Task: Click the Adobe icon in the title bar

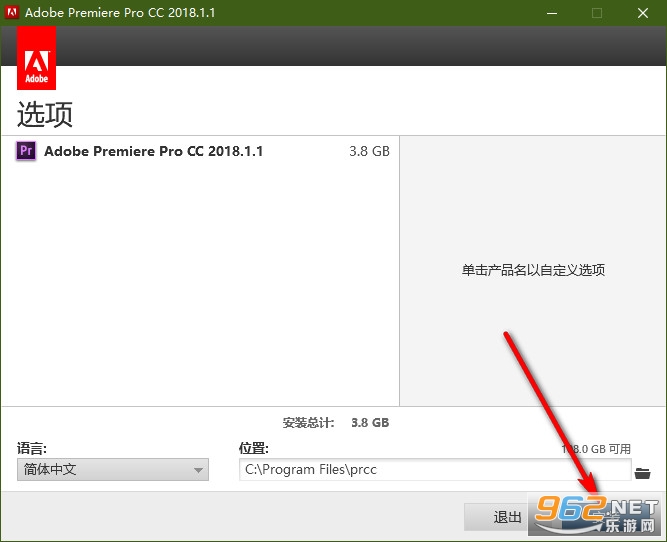Action: [x=11, y=12]
